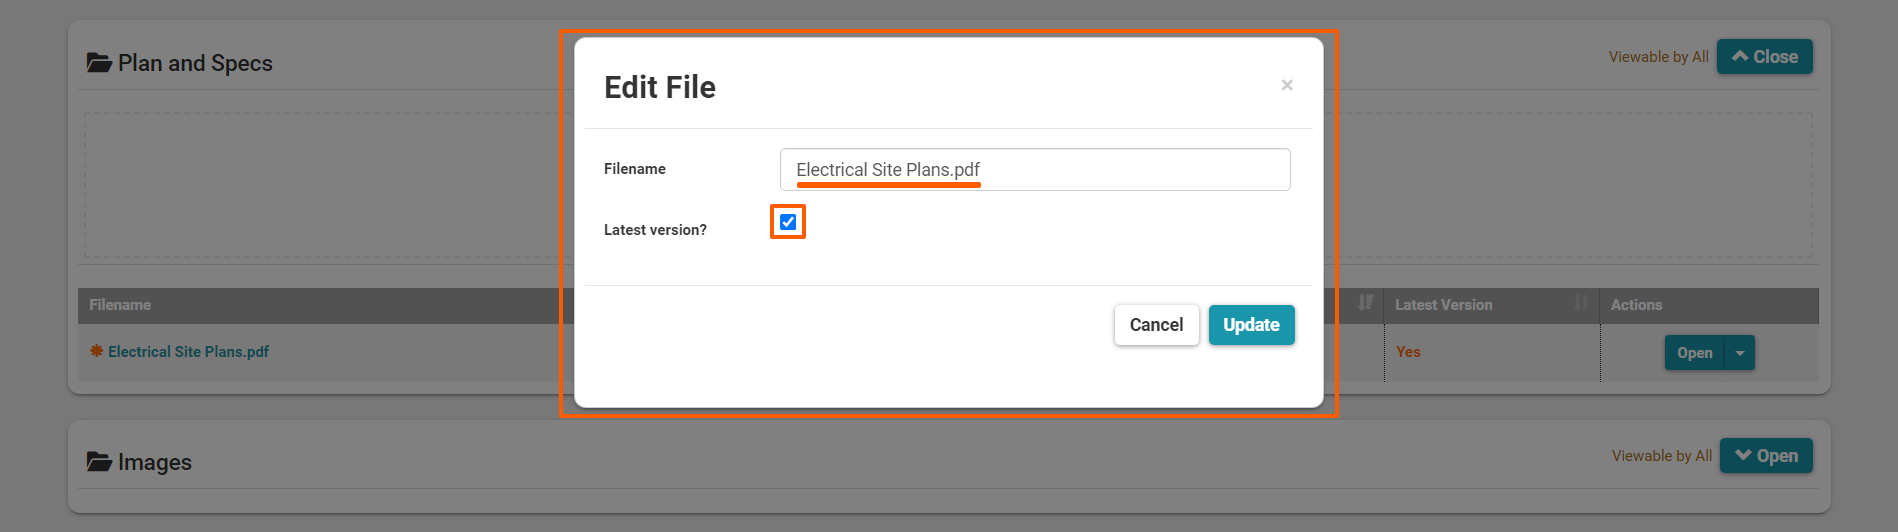Click the descending sort icon left of Latest Version

click(x=1365, y=303)
